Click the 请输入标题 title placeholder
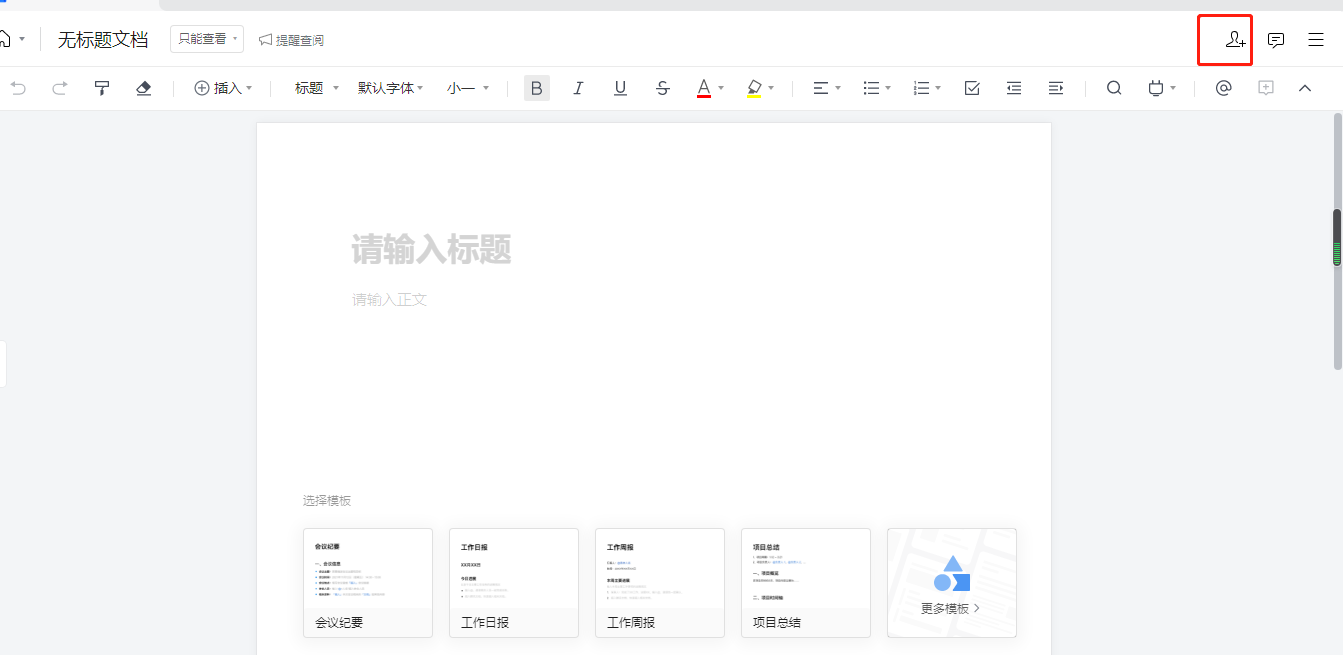 point(431,249)
